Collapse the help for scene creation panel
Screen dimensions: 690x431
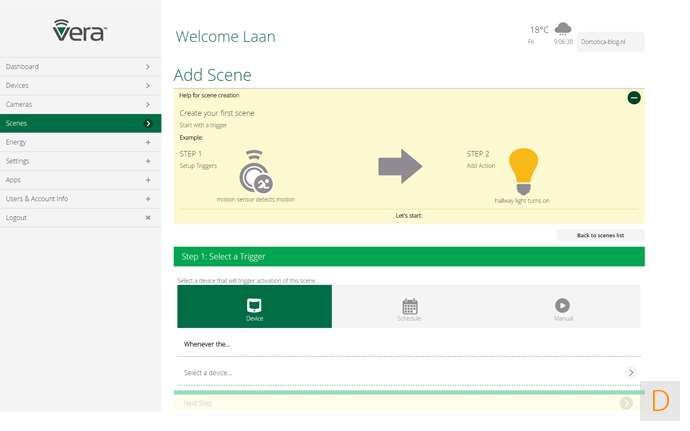634,97
